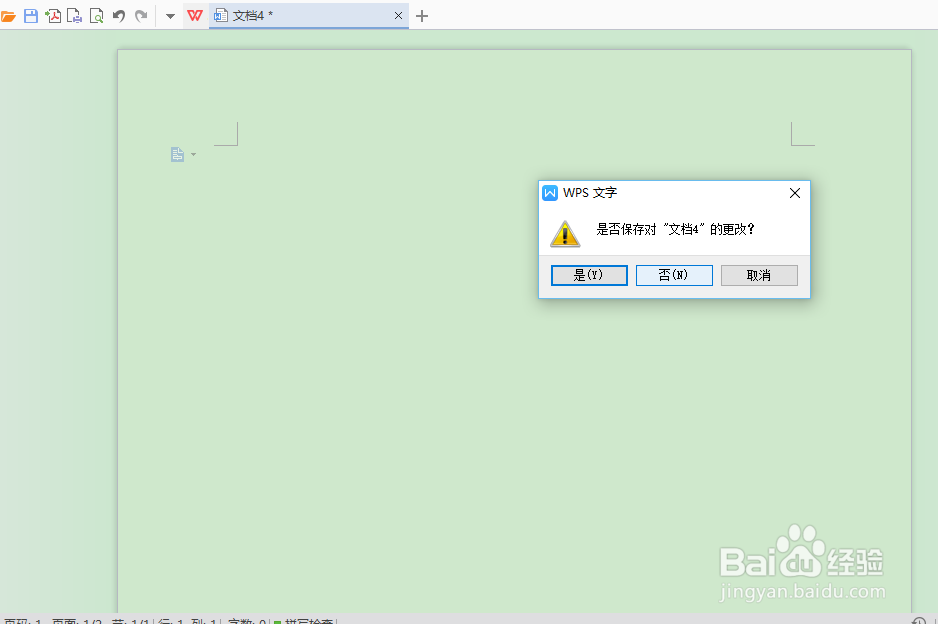
Task: Click 取消 to cancel closing
Action: (759, 275)
